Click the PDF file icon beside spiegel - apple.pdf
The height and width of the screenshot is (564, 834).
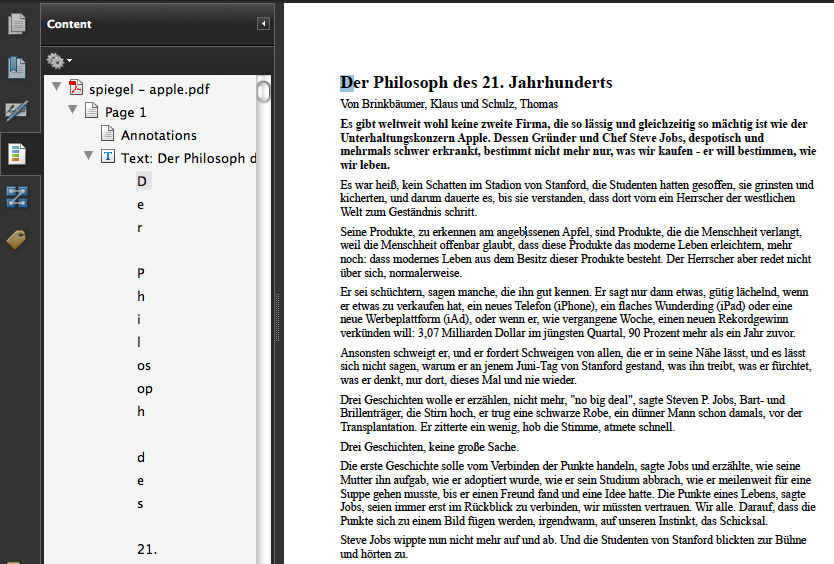pos(76,88)
